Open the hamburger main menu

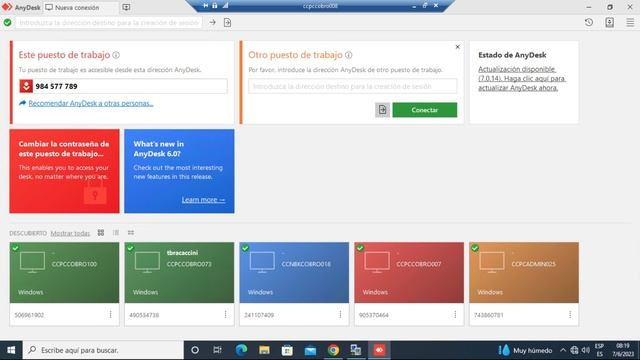pos(630,22)
